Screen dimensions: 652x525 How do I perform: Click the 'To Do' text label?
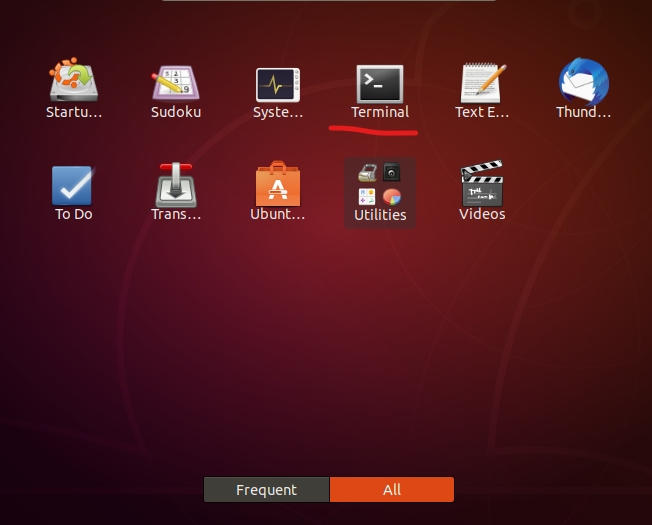(73, 214)
